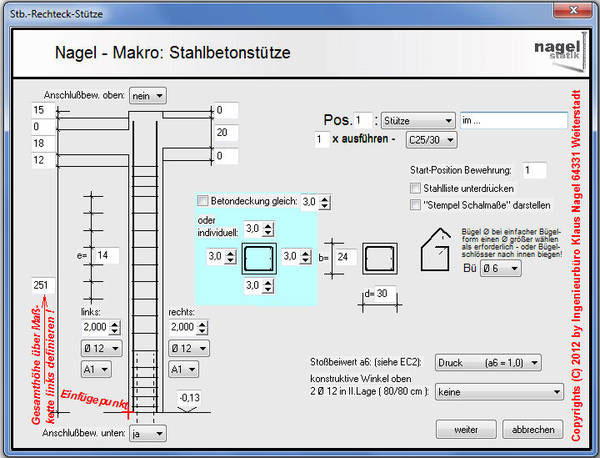Viewport: 600px width, 458px height.
Task: Open the 'Anschlußbew. oben' dropdown
Action: pyautogui.click(x=147, y=94)
